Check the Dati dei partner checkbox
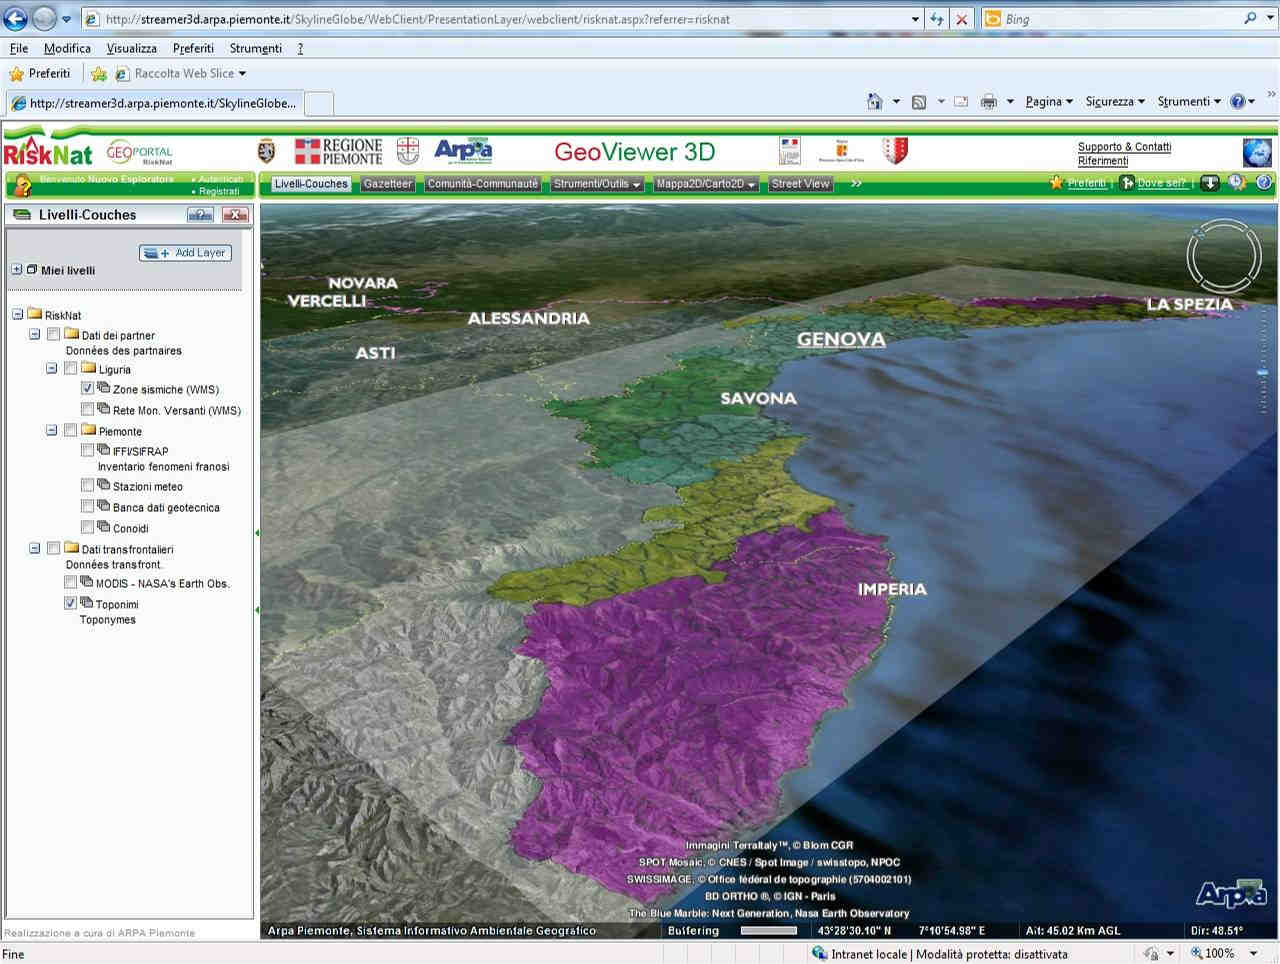The width and height of the screenshot is (1280, 964). tap(54, 335)
